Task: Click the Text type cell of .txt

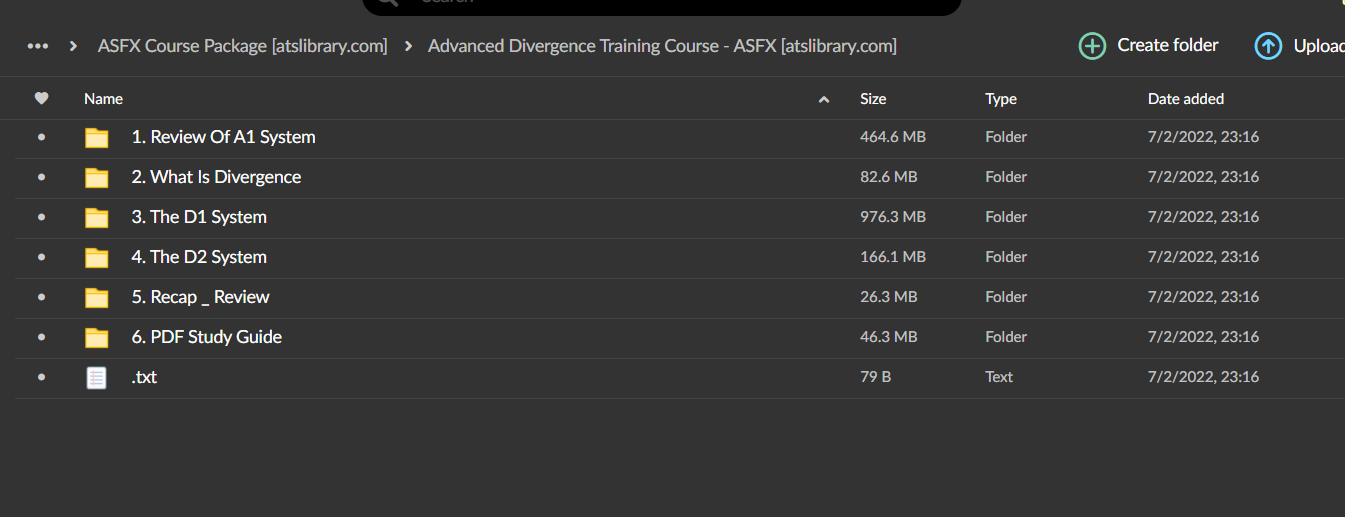Action: pyautogui.click(x=999, y=377)
